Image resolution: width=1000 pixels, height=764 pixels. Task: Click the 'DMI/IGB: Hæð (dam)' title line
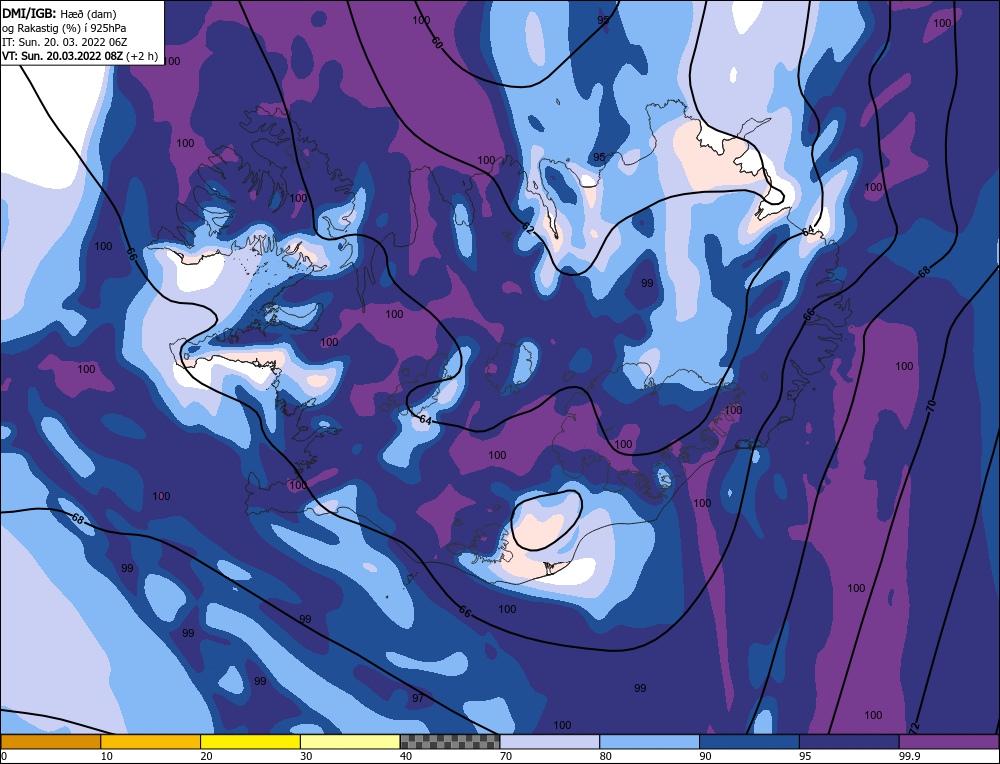59,13
